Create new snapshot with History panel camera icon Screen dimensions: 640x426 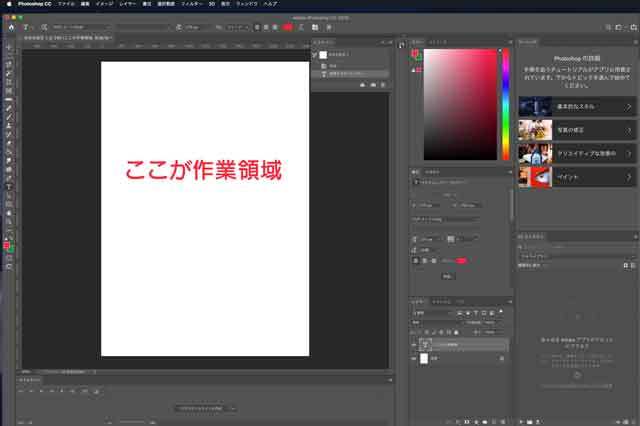[373, 85]
